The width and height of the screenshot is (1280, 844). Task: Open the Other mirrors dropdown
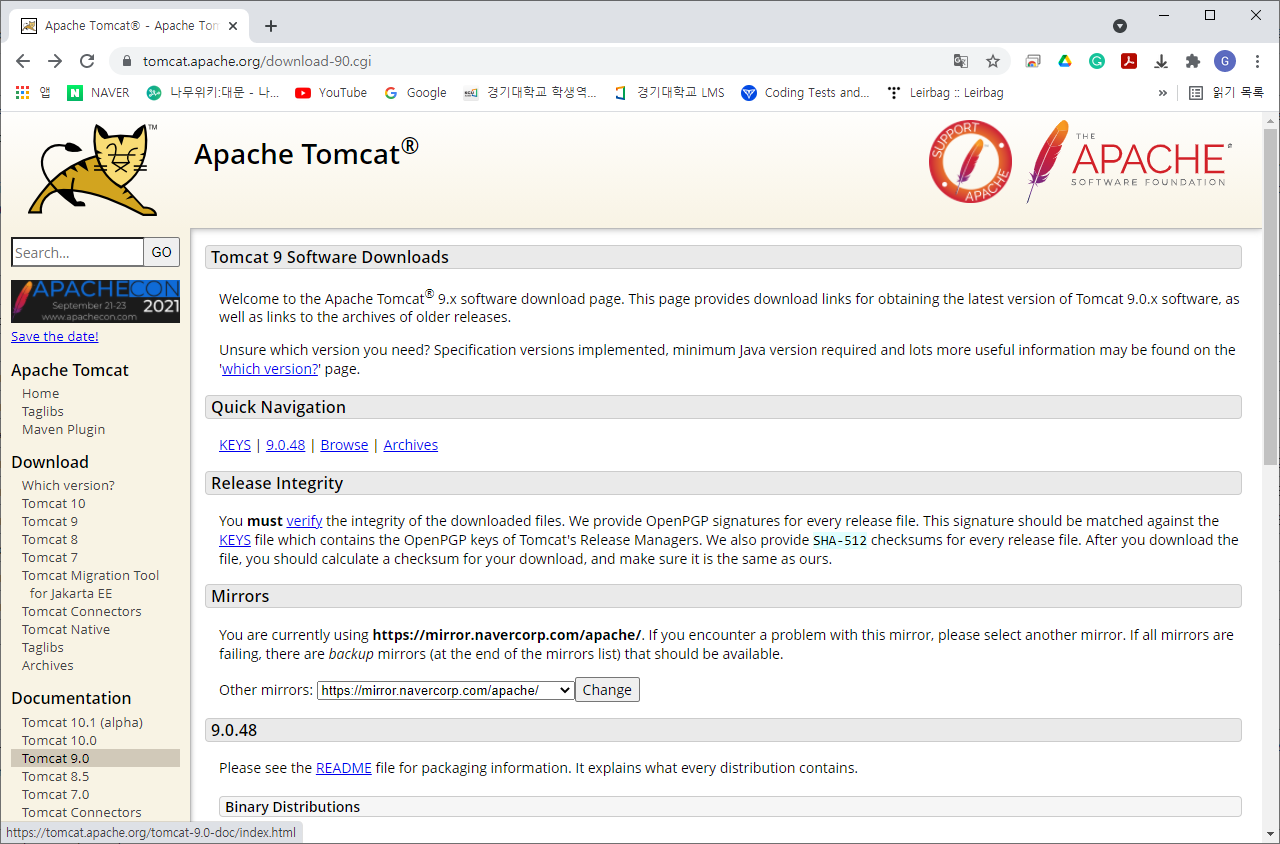point(445,690)
